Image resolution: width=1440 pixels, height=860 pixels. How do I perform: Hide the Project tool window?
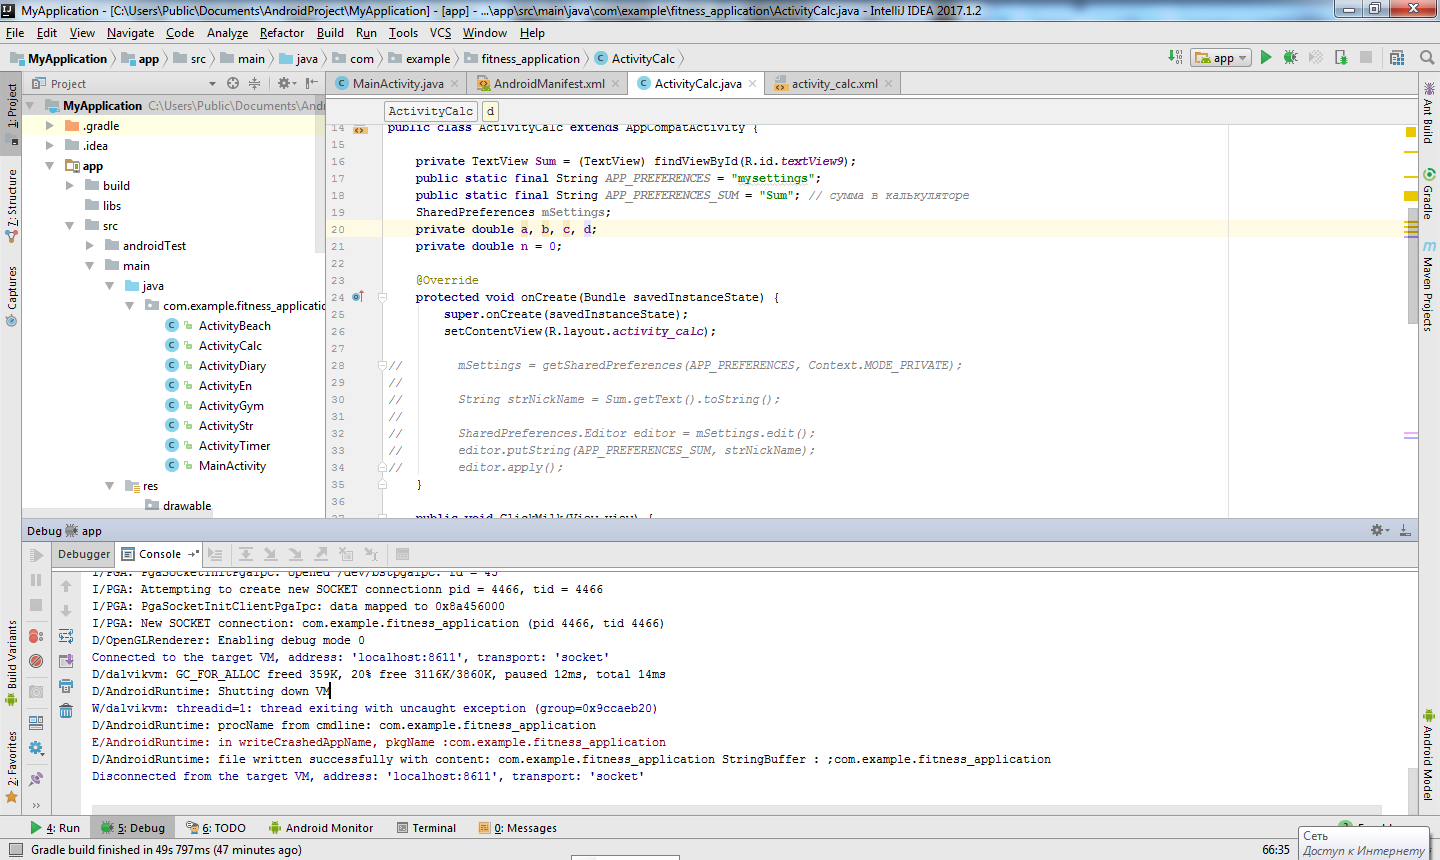tap(312, 84)
